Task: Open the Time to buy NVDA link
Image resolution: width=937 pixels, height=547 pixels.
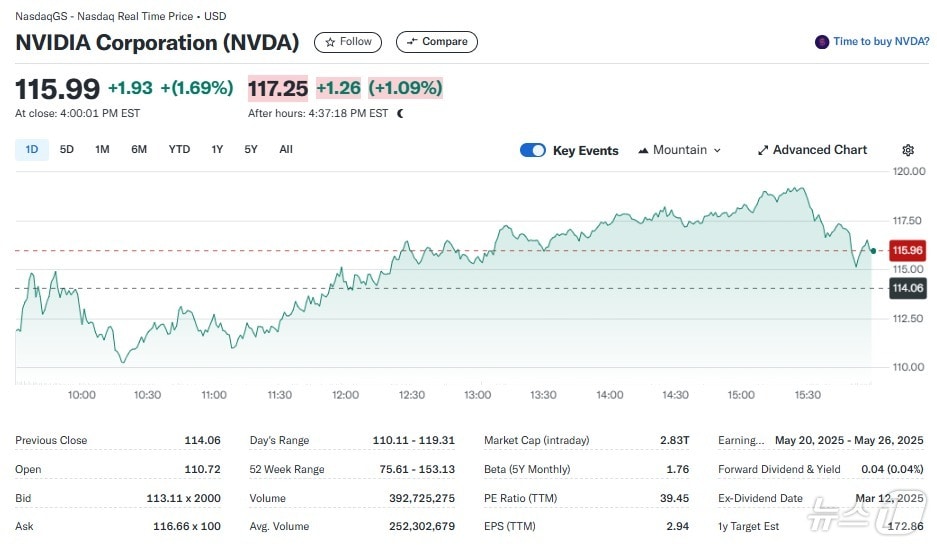Action: click(x=881, y=42)
